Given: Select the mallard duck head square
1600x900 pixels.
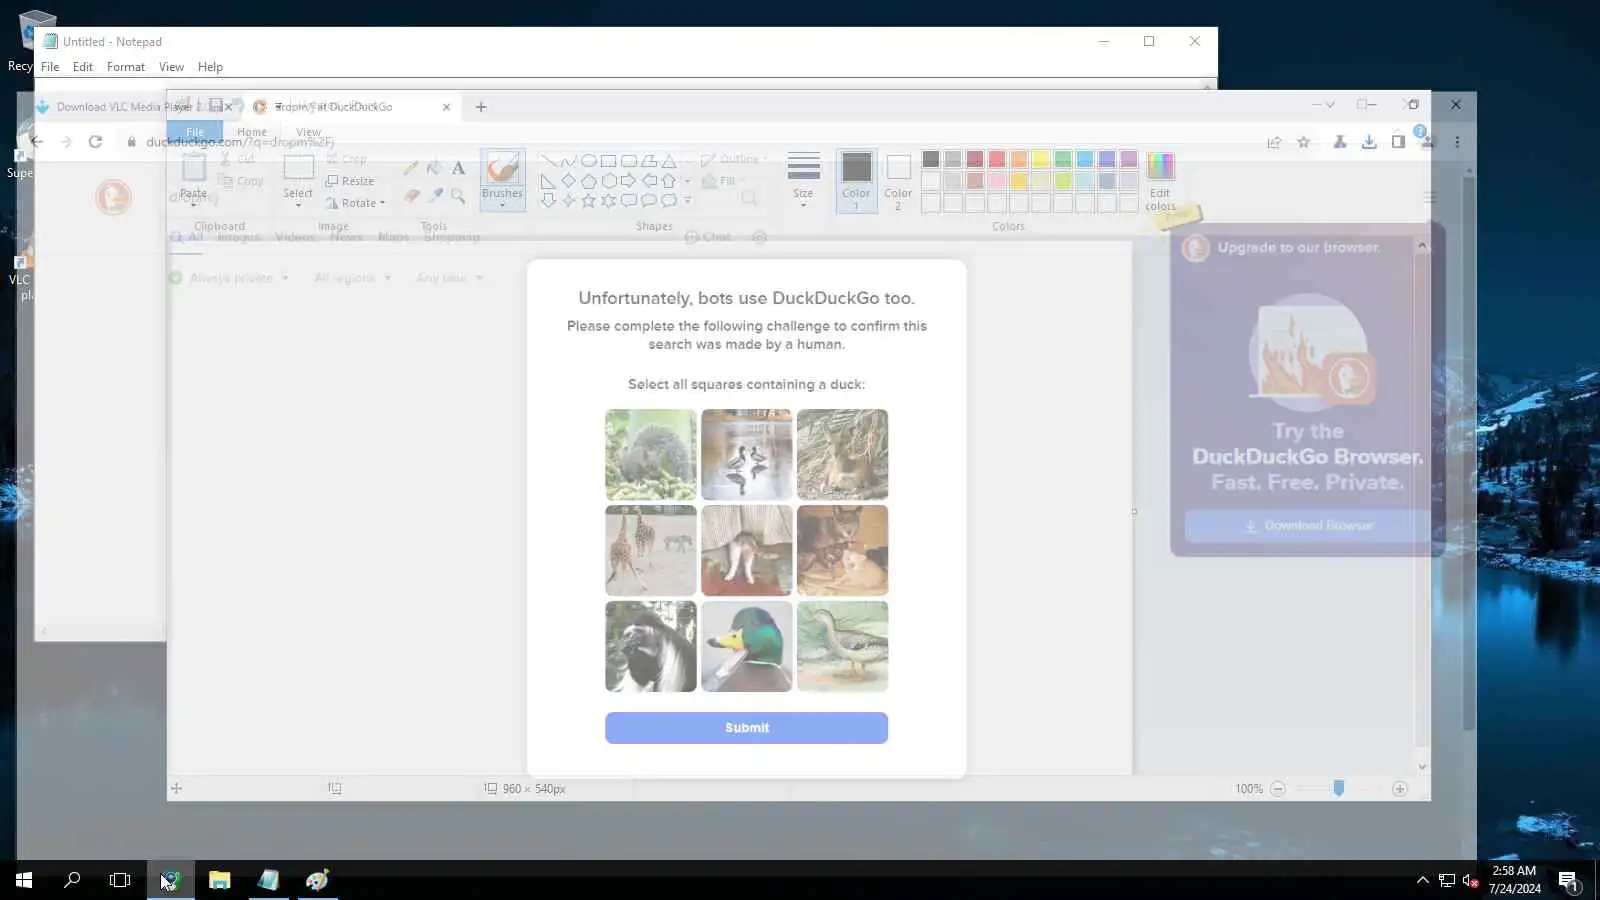Looking at the screenshot, I should click(x=746, y=646).
